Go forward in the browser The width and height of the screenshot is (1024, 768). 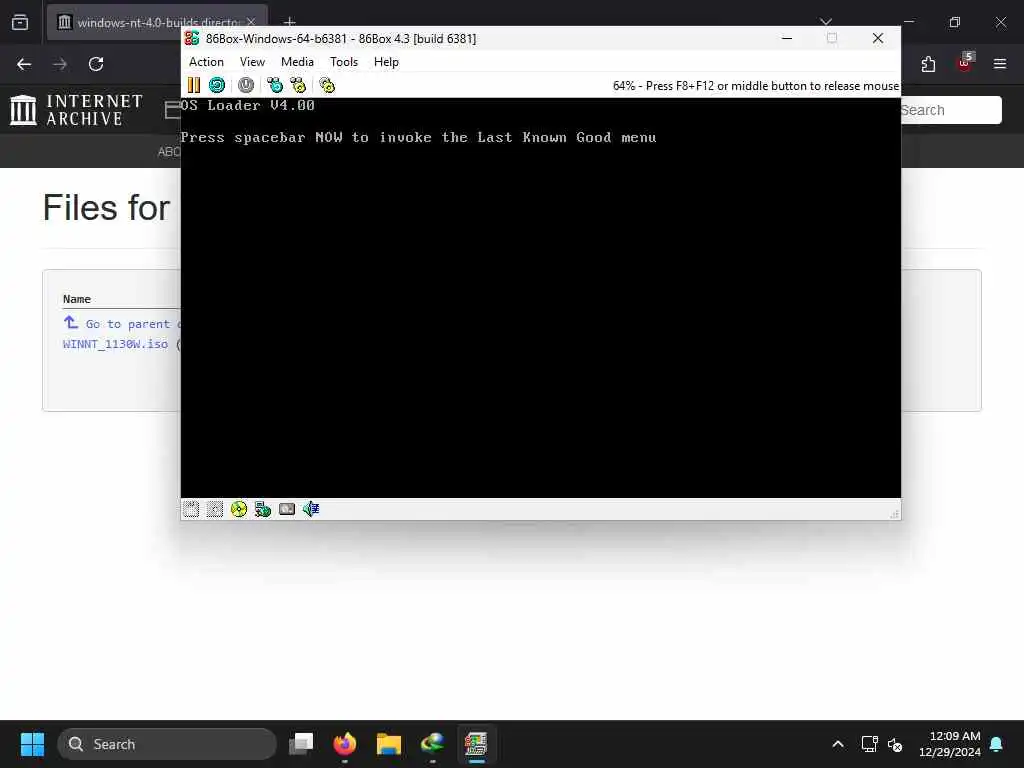60,64
